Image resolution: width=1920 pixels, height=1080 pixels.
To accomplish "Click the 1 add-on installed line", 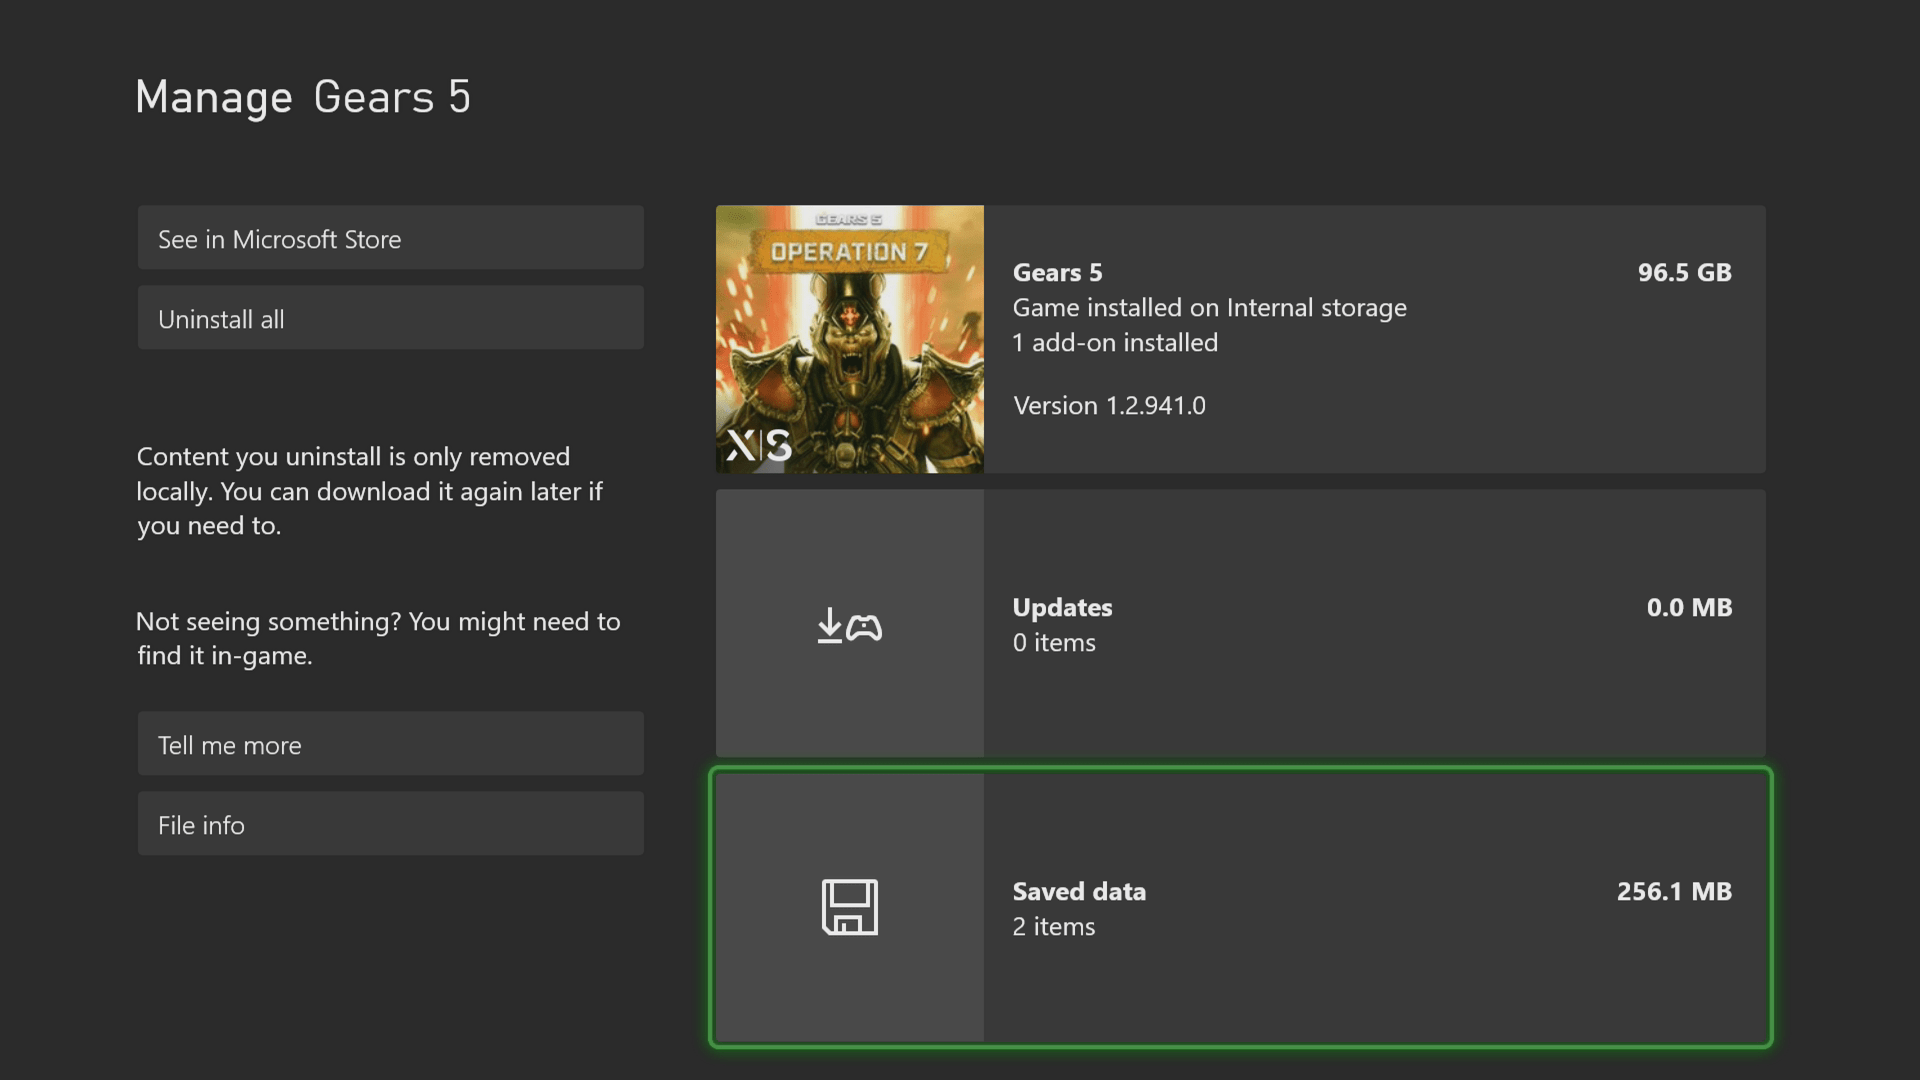I will pyautogui.click(x=1114, y=342).
